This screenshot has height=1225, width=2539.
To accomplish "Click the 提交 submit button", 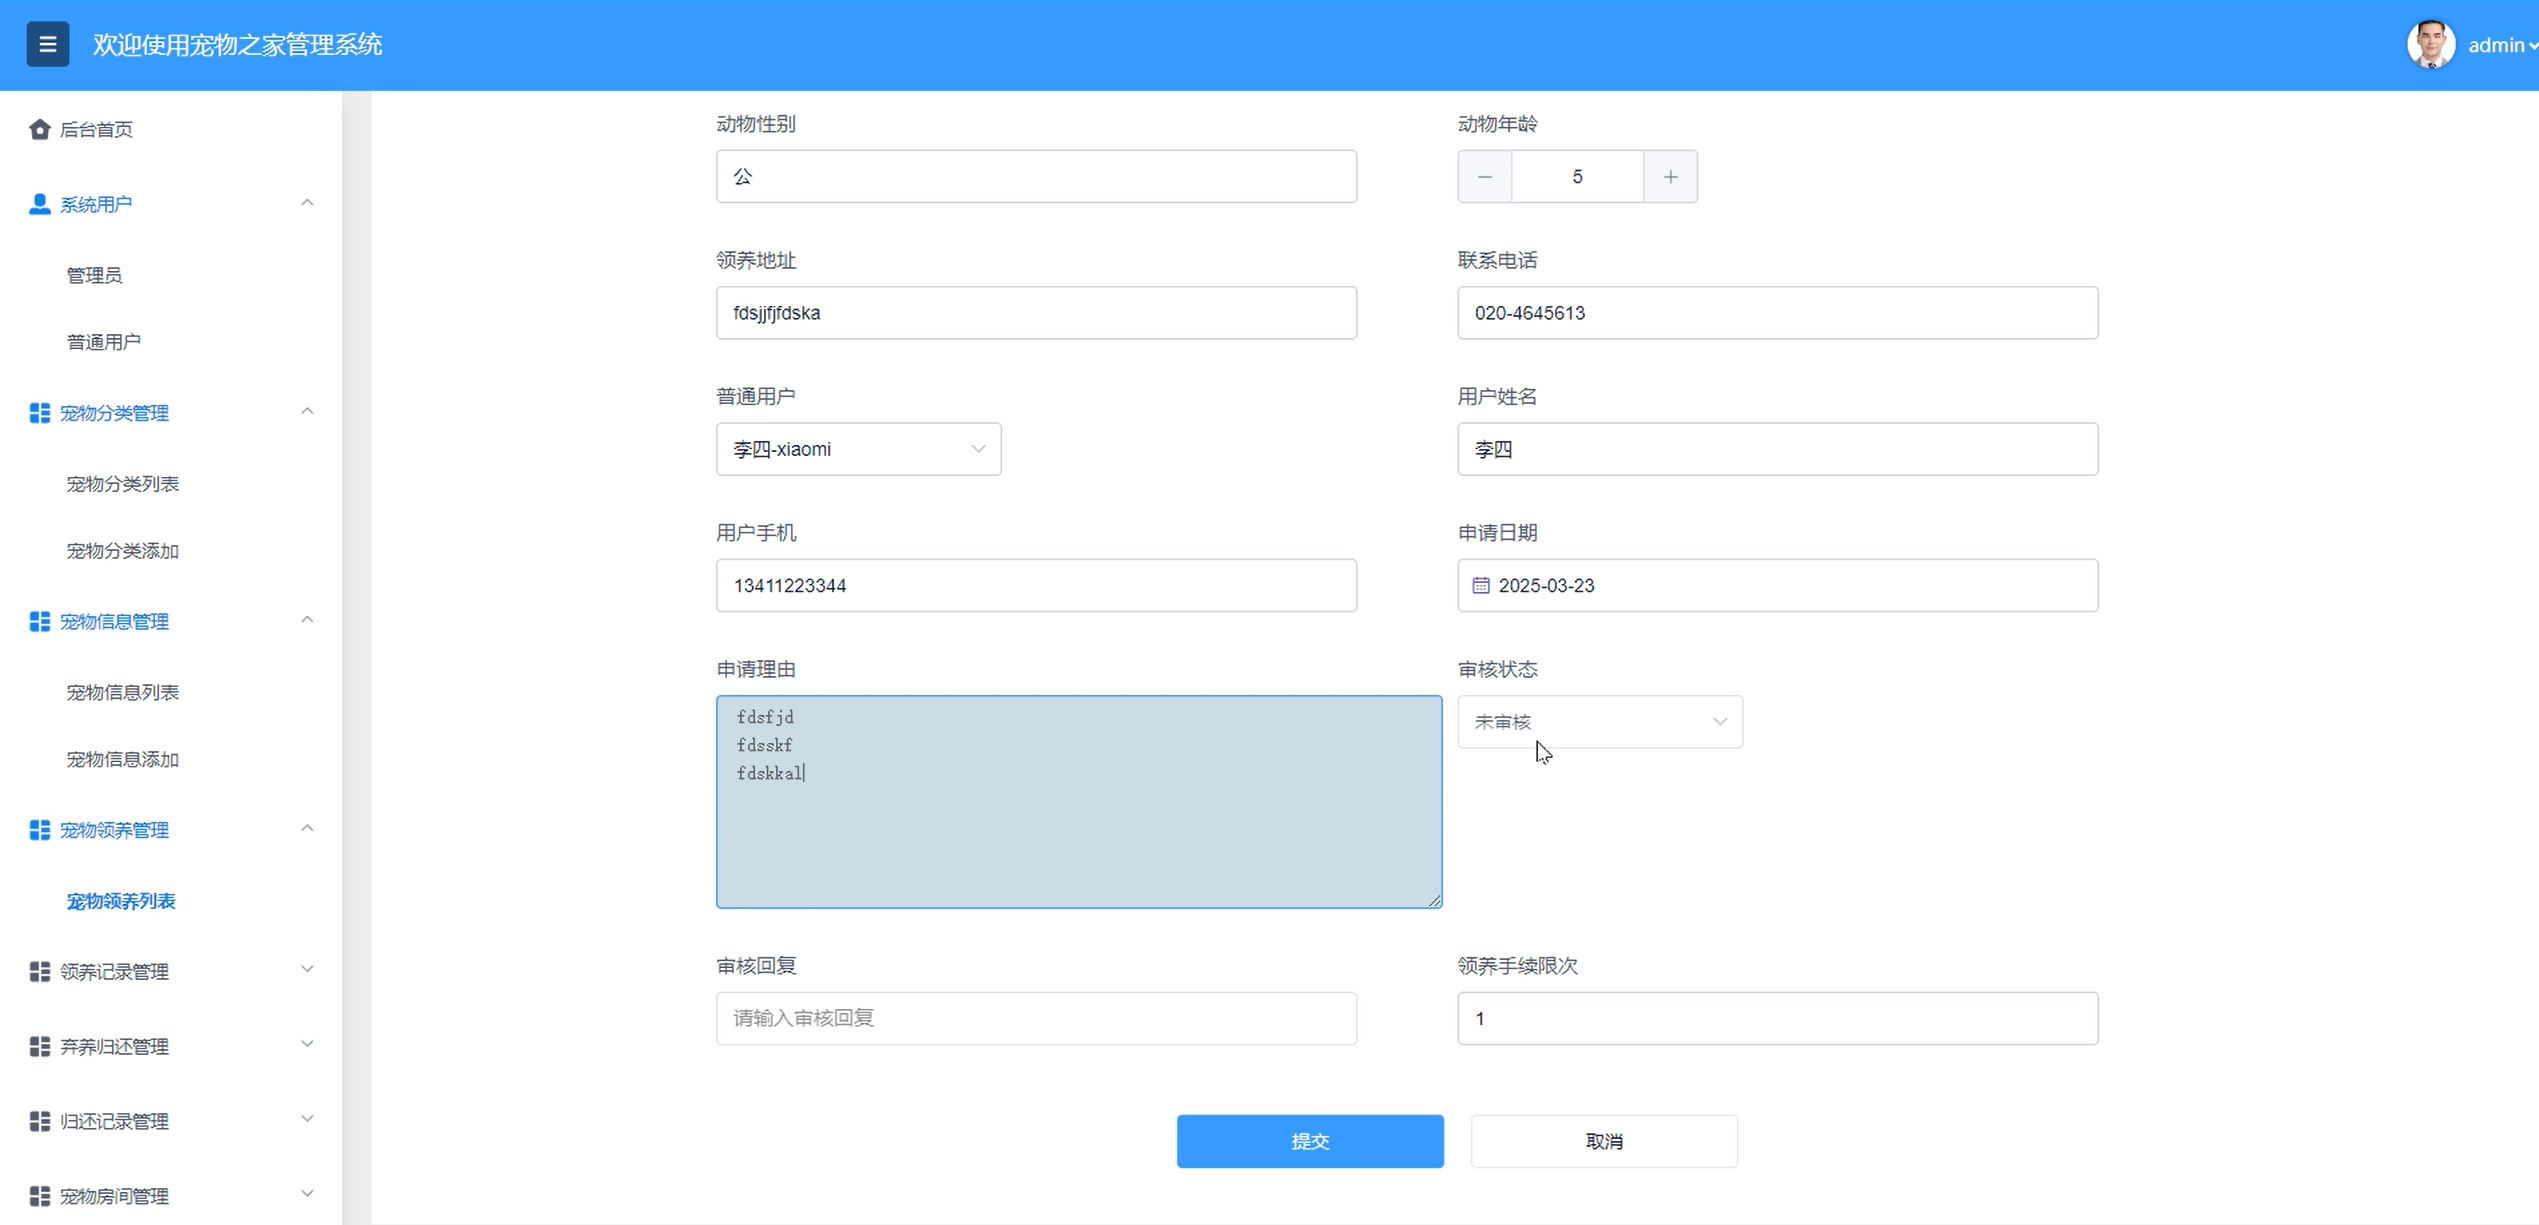I will point(1309,1141).
